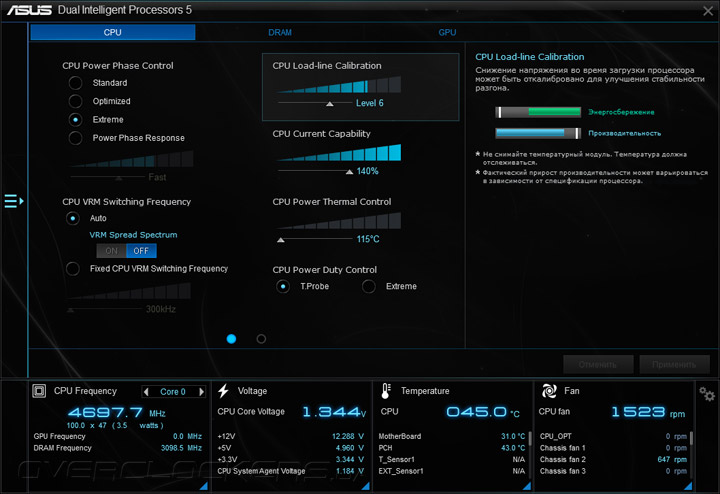Click the CPU Core Voltage 1.344 value
The image size is (720, 494).
click(x=334, y=412)
